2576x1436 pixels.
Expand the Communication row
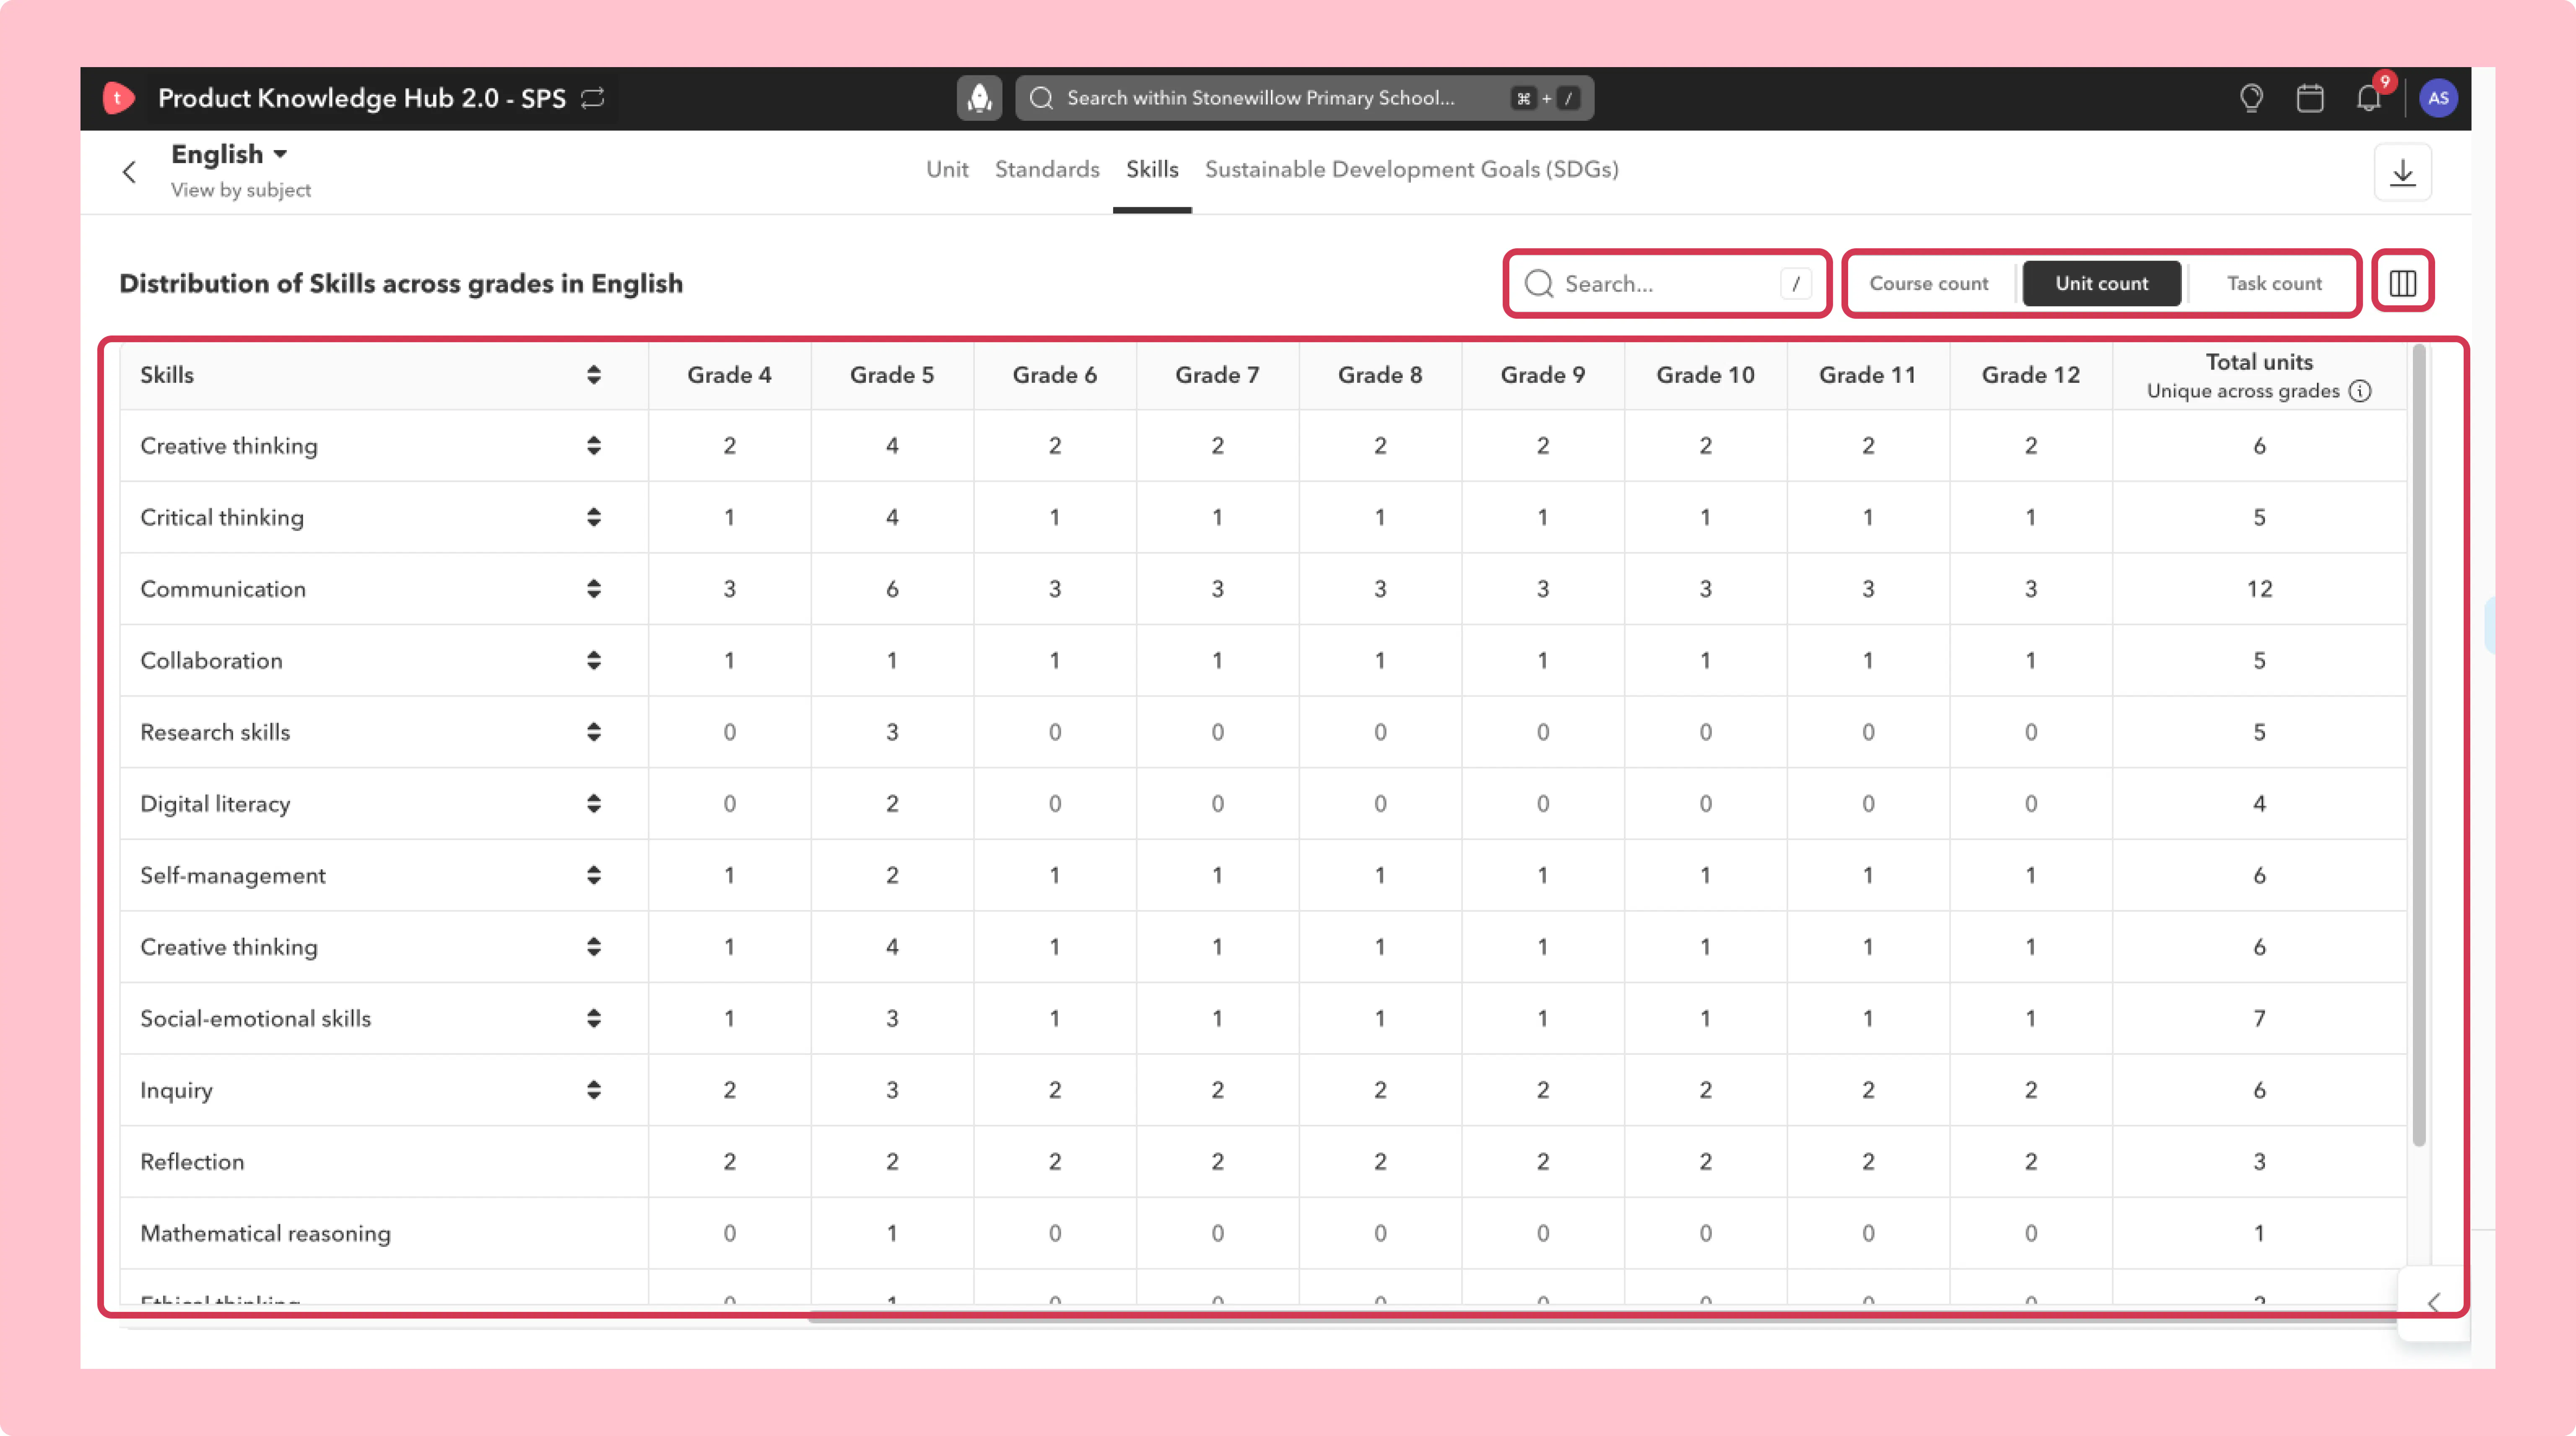[594, 589]
